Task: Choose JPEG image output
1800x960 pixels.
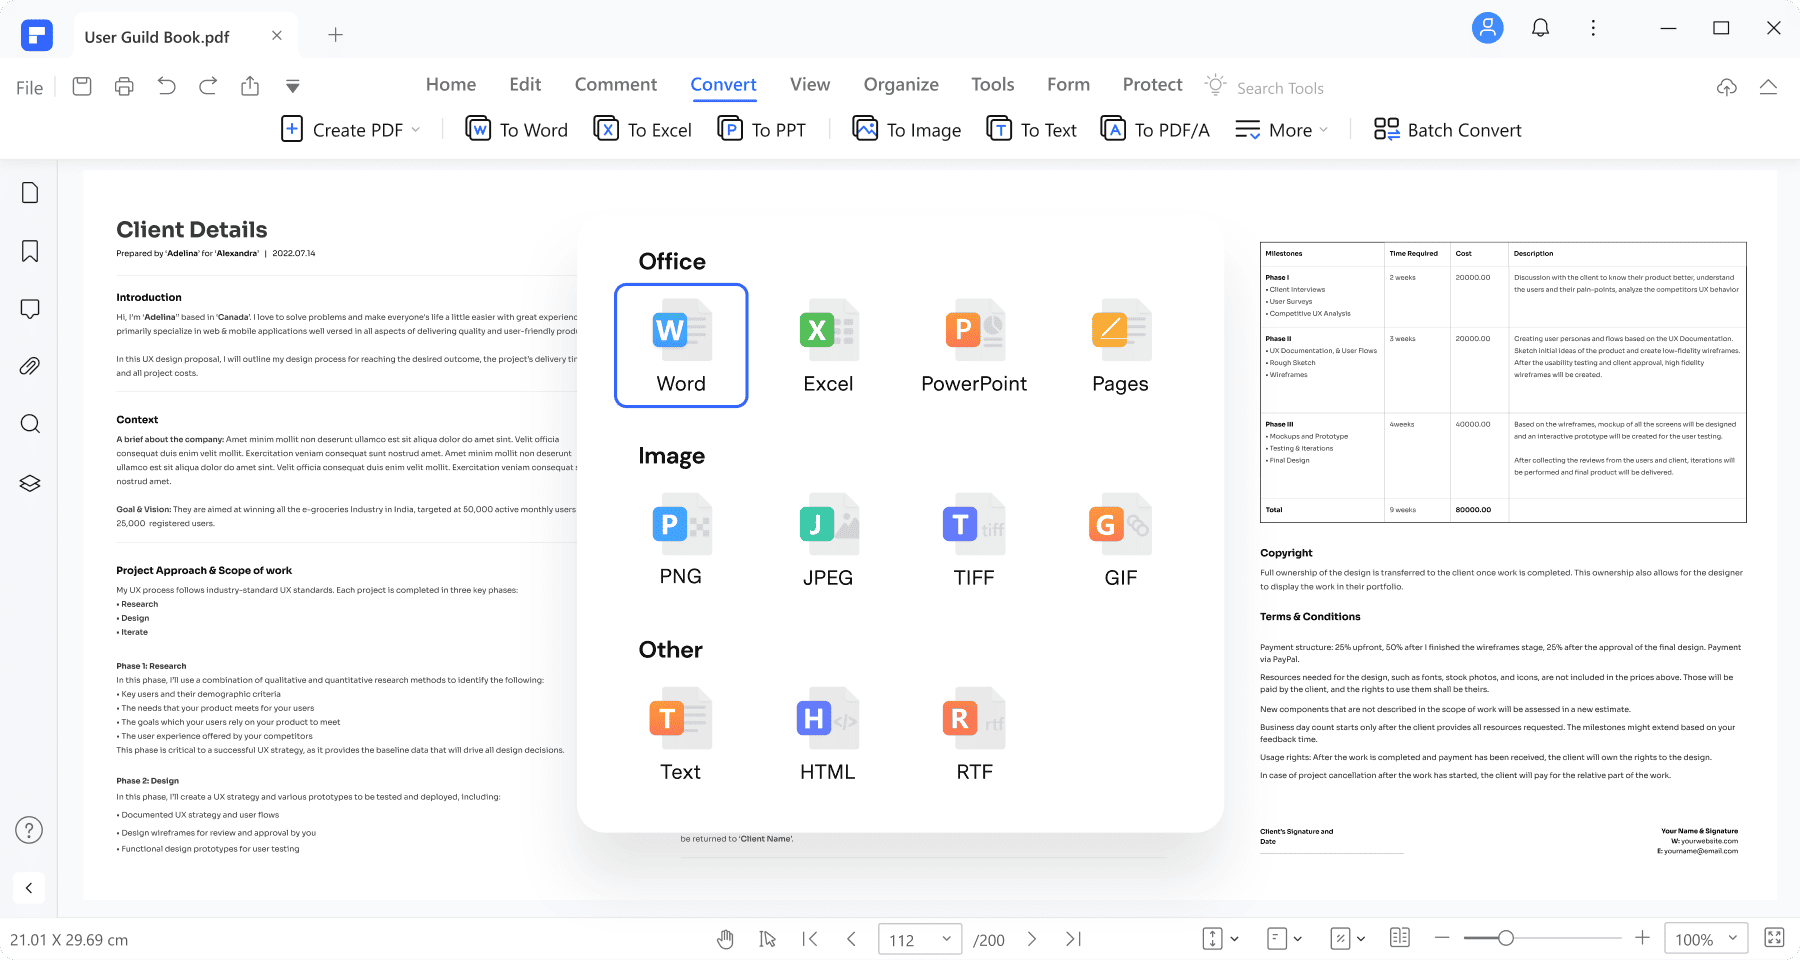Action: [x=828, y=540]
